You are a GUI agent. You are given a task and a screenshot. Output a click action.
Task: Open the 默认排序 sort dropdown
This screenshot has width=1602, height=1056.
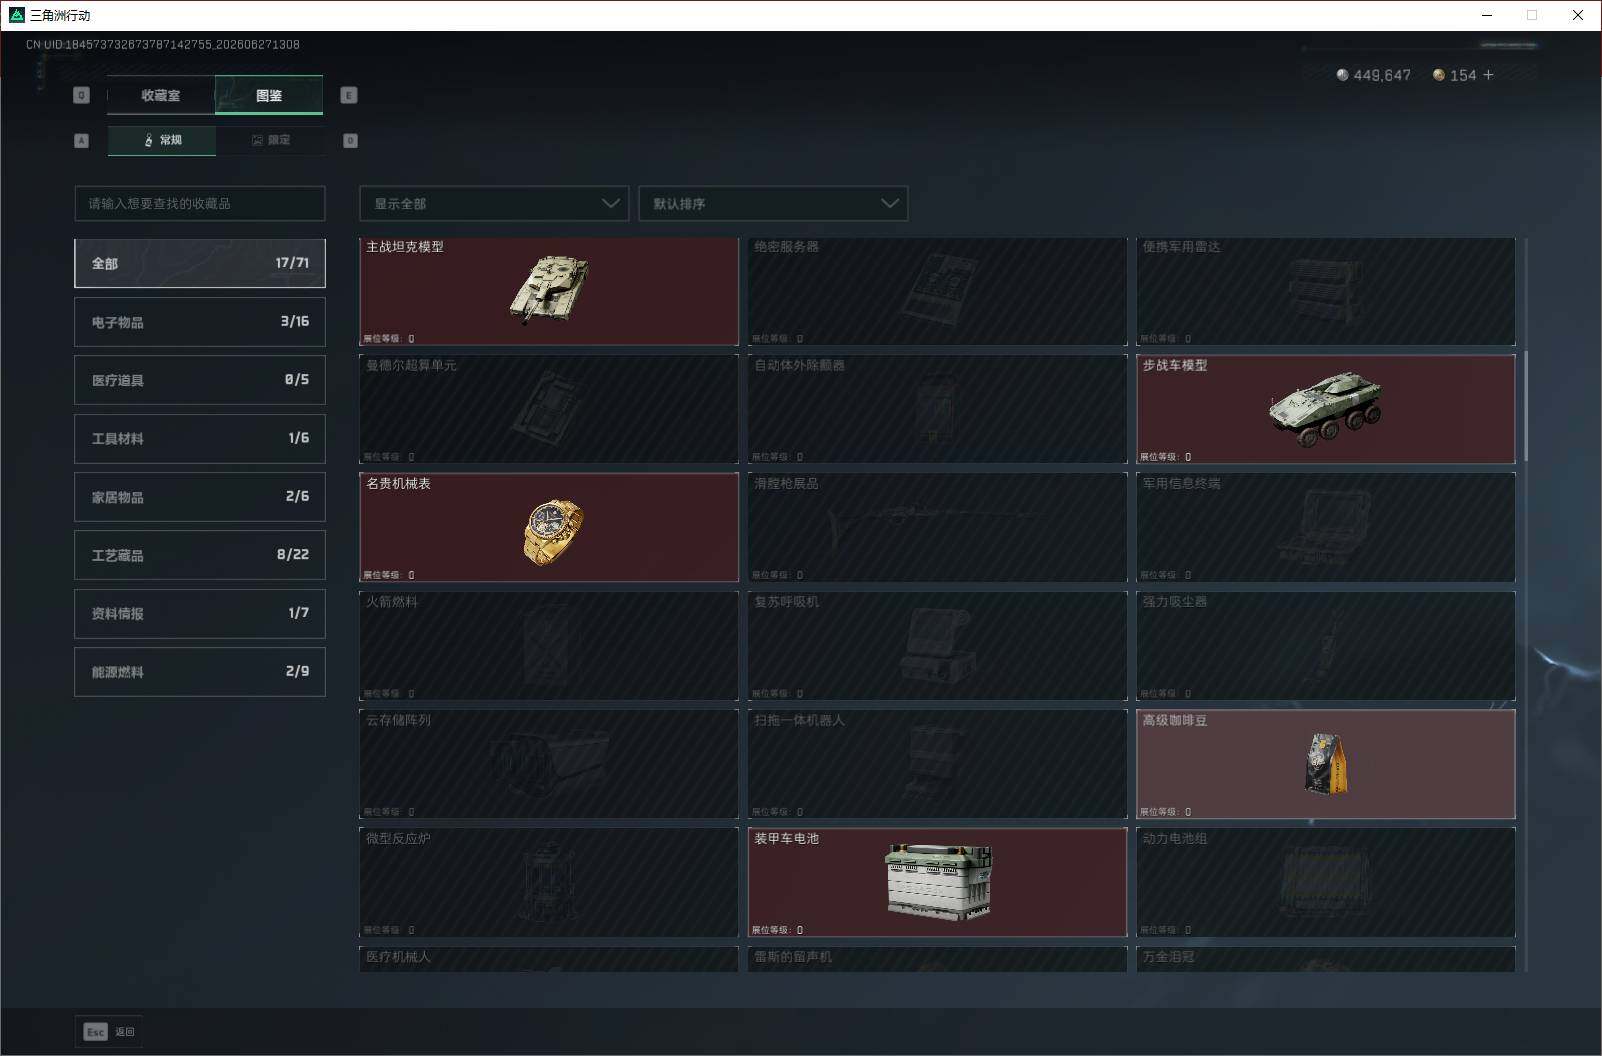pyautogui.click(x=773, y=203)
